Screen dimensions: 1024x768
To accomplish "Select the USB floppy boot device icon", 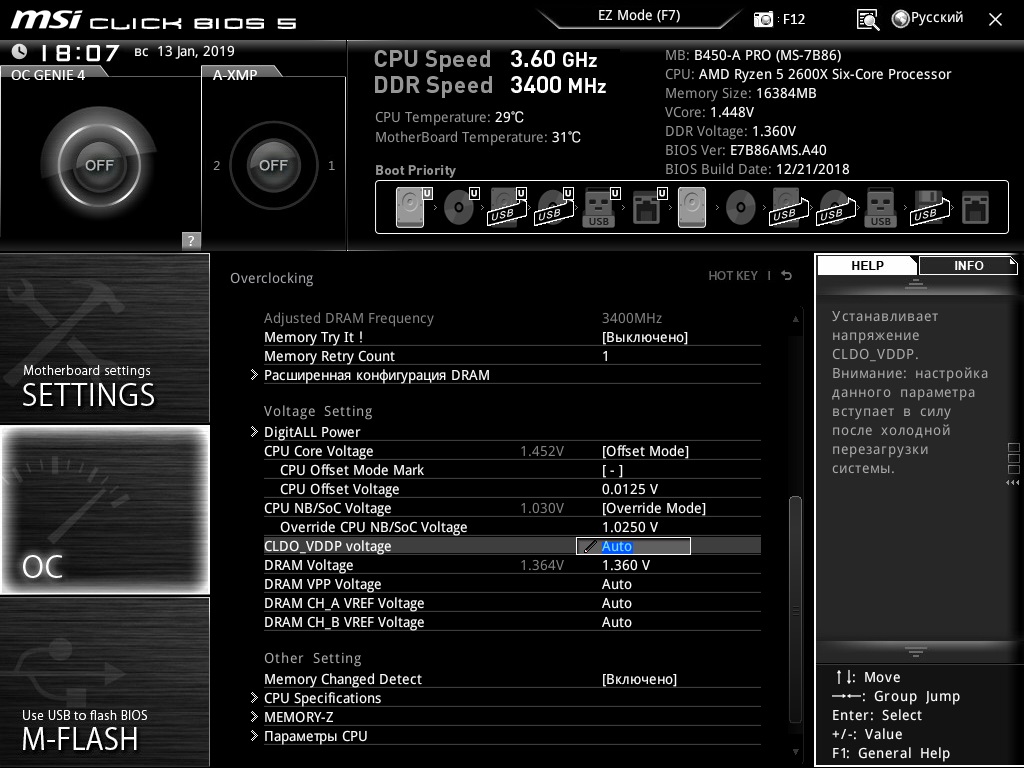I will pyautogui.click(x=929, y=207).
